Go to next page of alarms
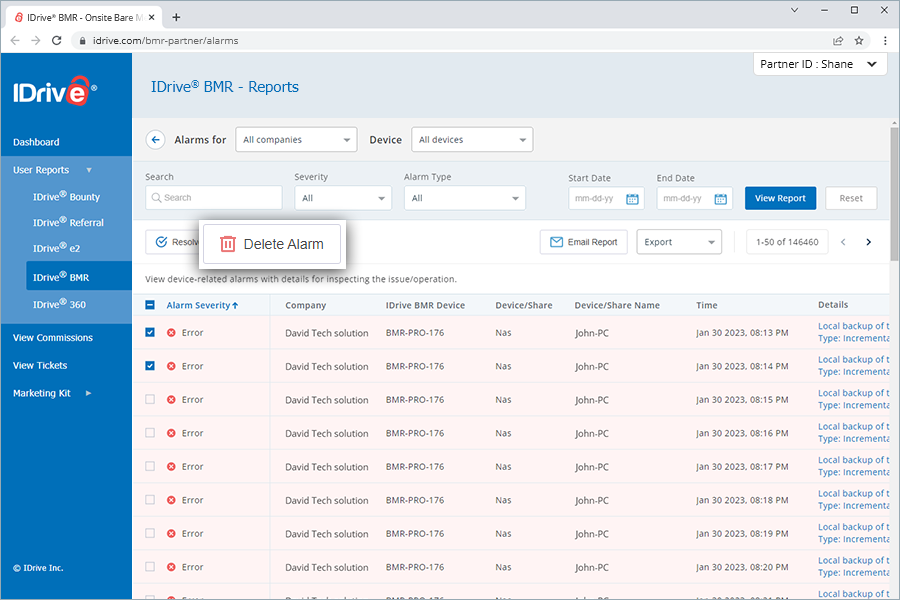Screen dimensions: 900x600 868,242
